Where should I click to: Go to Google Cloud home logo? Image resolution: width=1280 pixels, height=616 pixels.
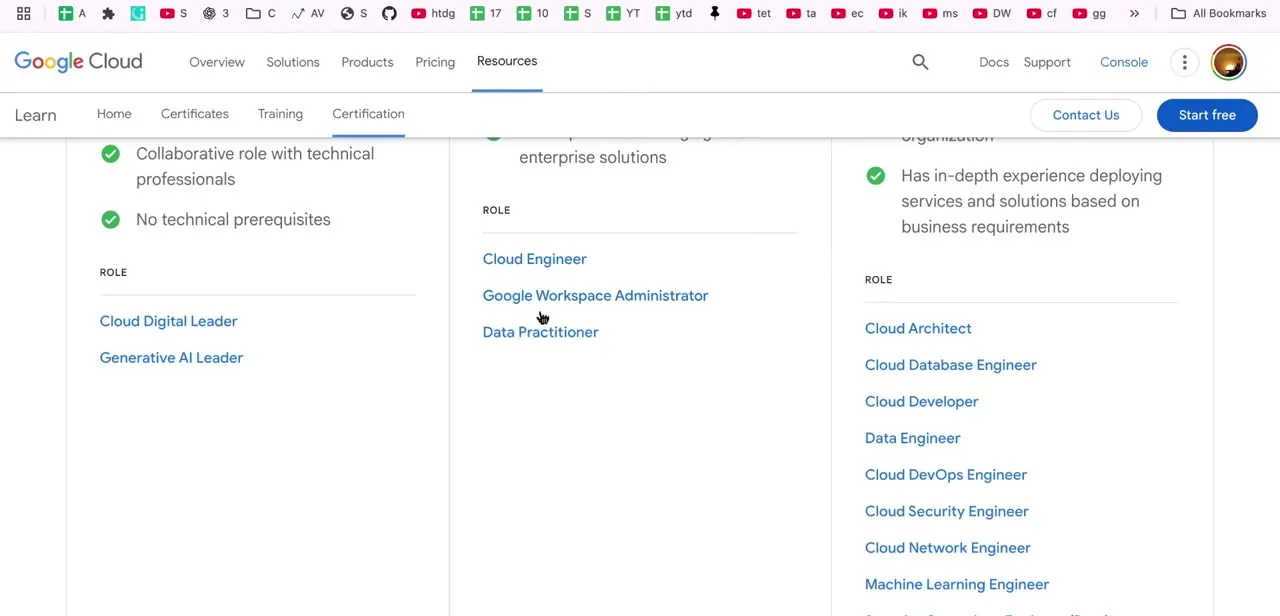[78, 62]
